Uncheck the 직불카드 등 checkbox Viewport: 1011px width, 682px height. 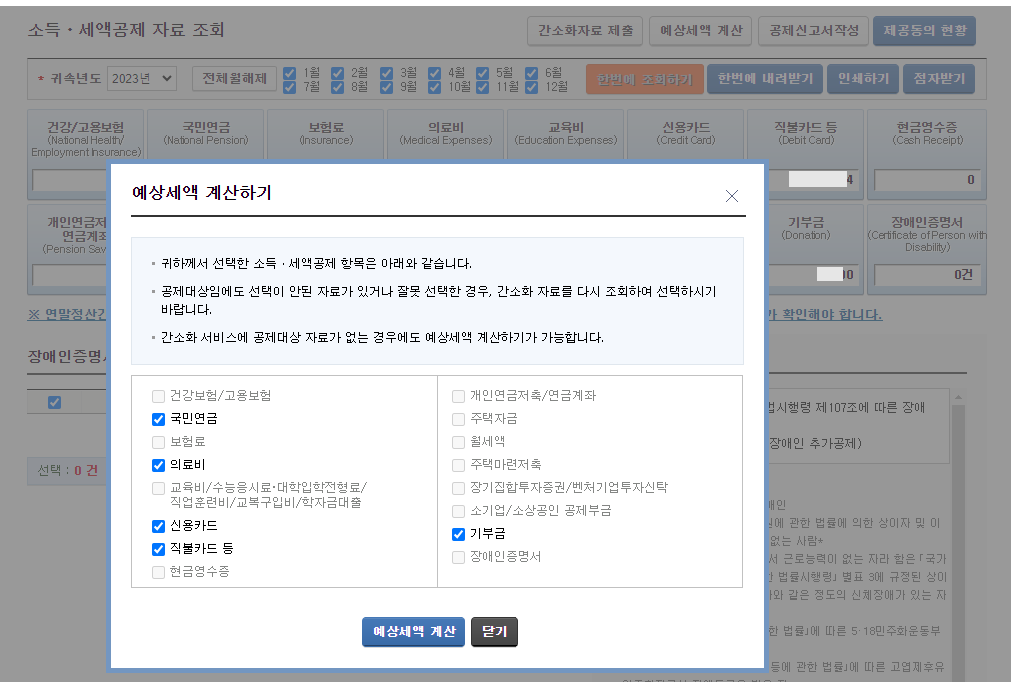158,549
